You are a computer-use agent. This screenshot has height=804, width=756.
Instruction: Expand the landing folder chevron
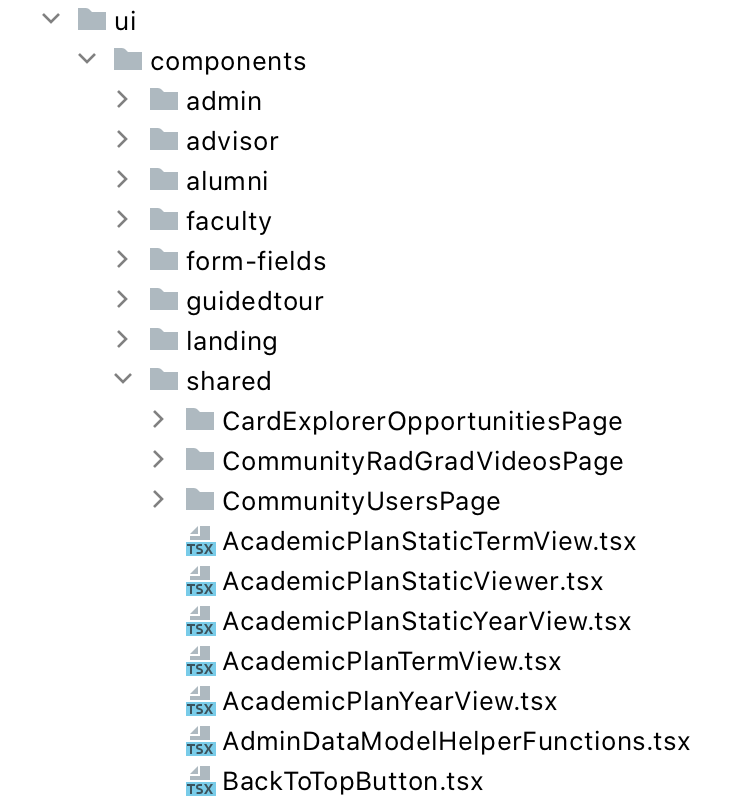[122, 339]
